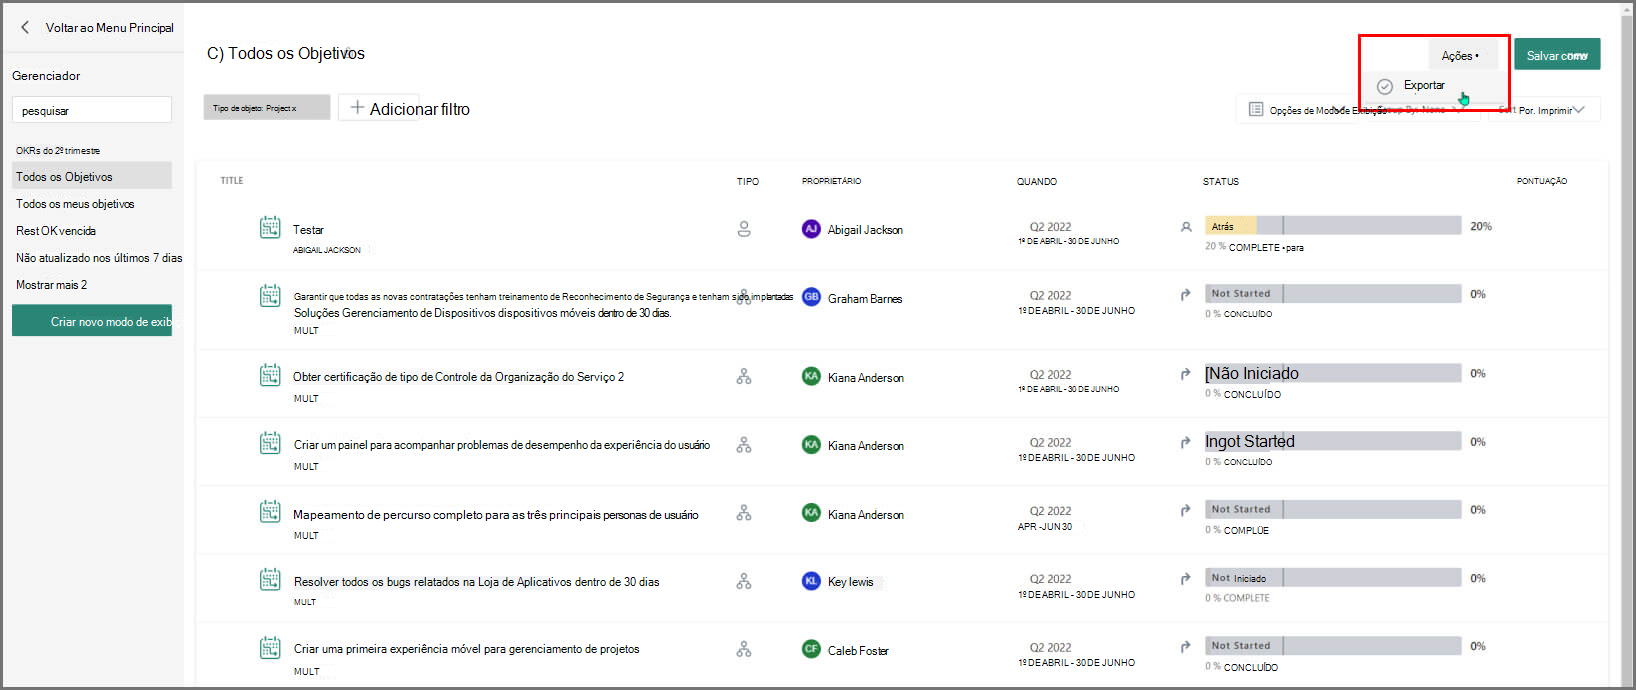Screen dimensions: 1636x690
Task: Click Graham Barnes row progress bar
Action: click(x=1333, y=294)
